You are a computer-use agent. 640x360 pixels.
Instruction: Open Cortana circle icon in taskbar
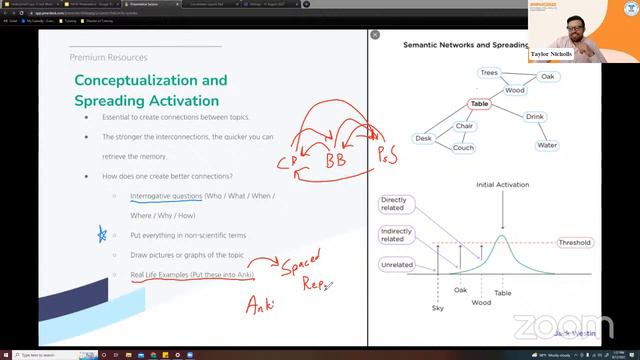pos(104,355)
